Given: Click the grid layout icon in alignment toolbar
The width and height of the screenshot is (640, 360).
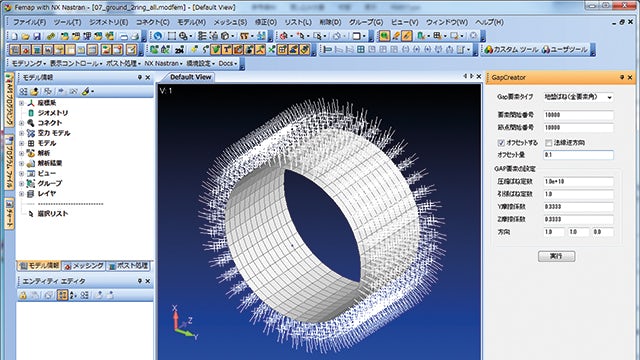Looking at the screenshot, I should tap(361, 50).
